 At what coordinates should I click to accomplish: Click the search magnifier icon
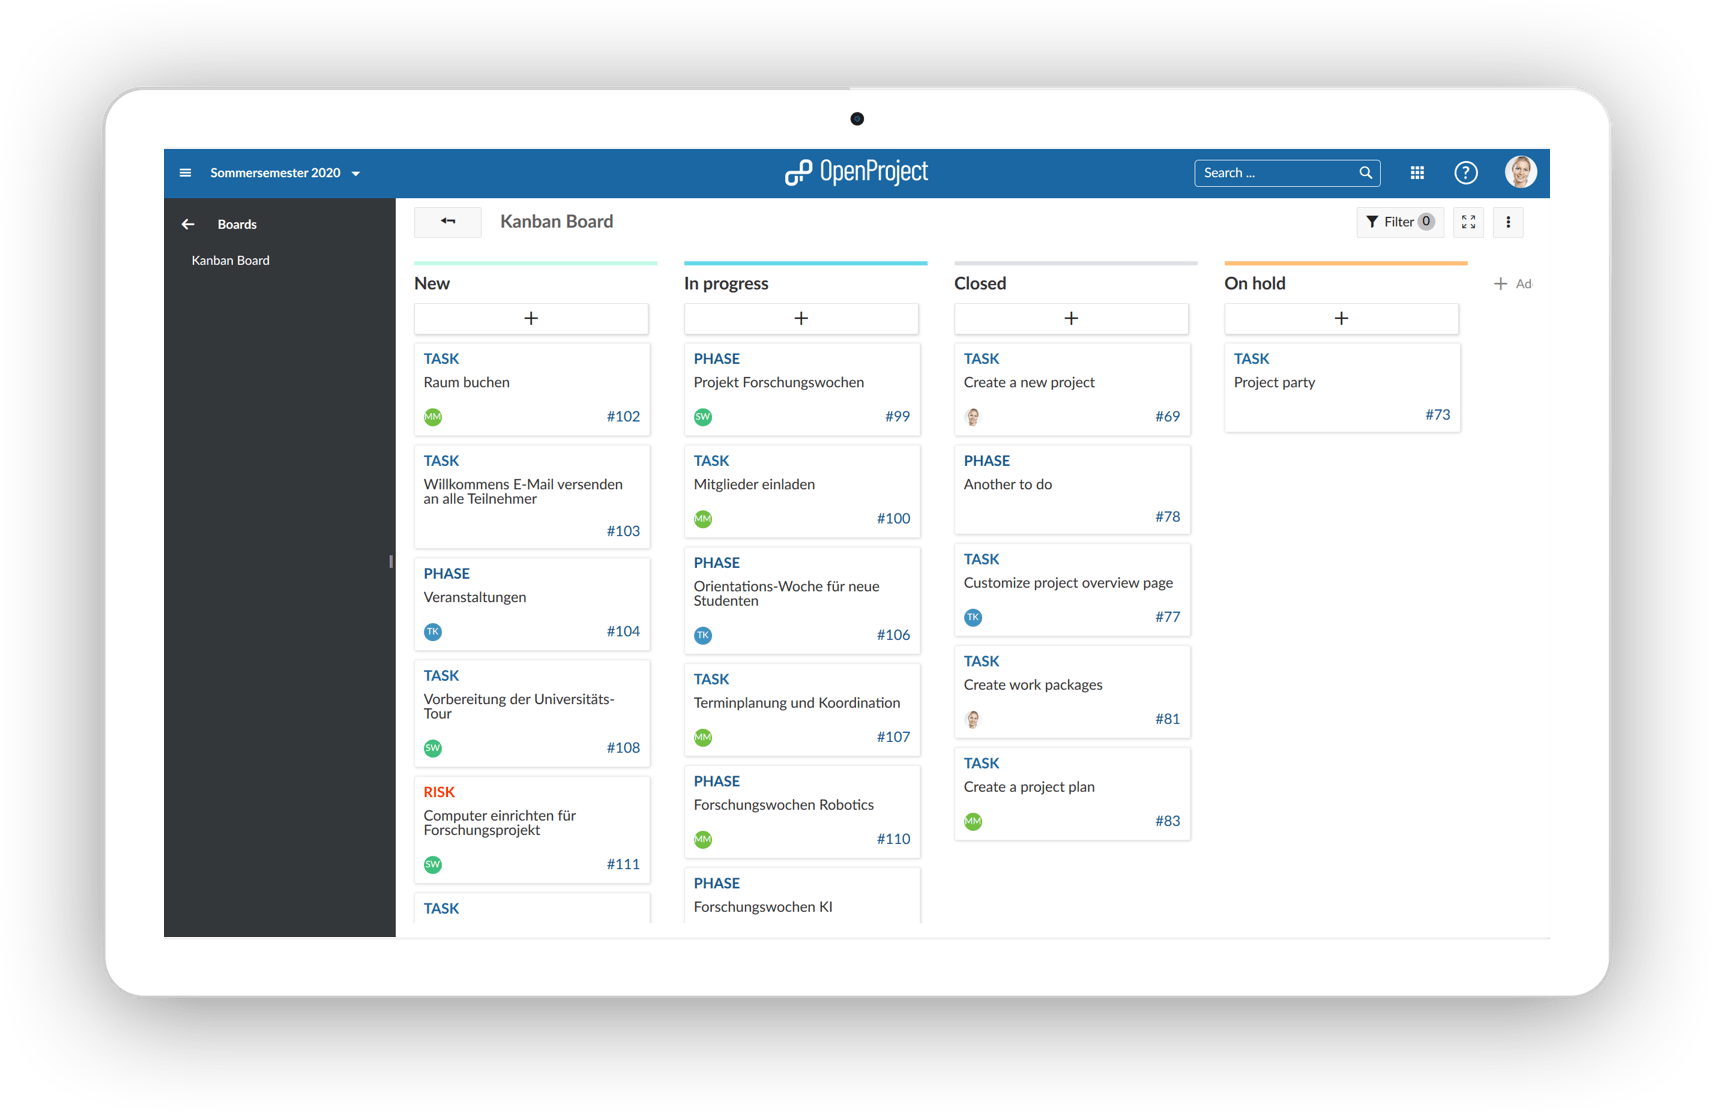[1365, 173]
